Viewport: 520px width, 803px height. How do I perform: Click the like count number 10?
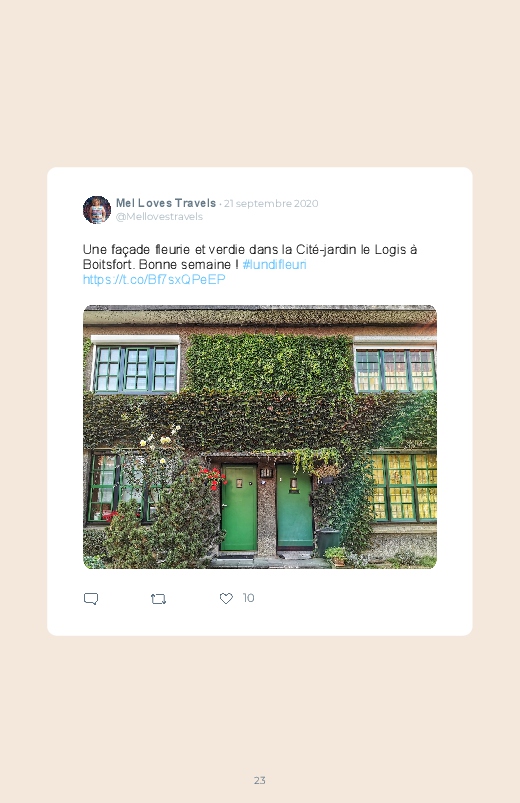248,598
